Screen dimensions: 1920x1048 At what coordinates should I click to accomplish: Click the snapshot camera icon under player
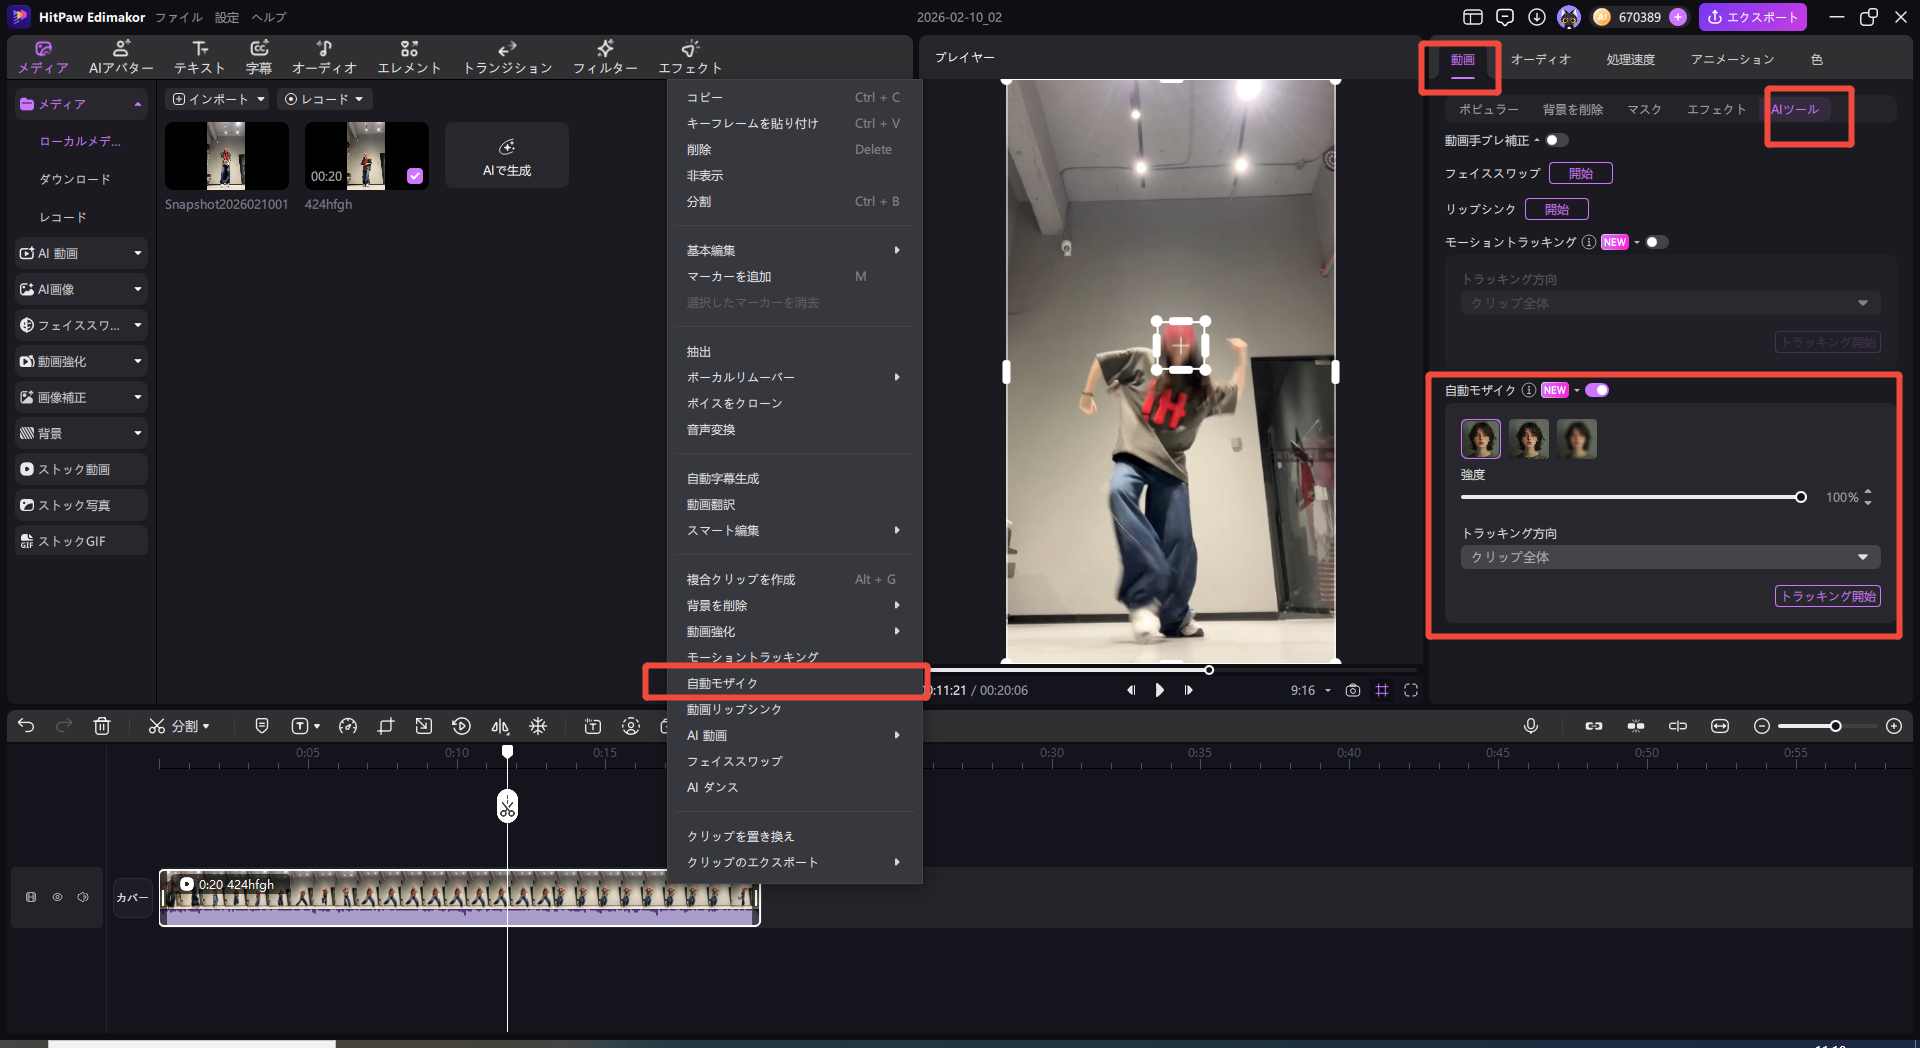point(1353,690)
